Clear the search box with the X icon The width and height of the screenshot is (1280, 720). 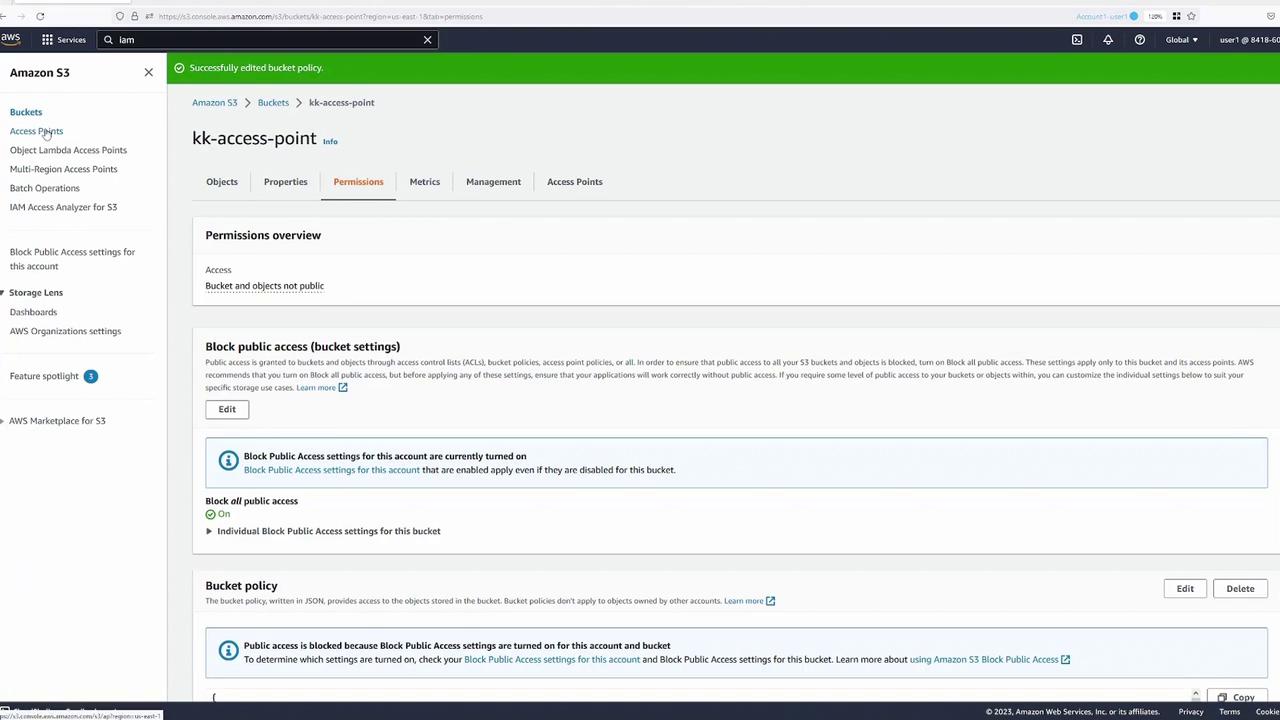[427, 40]
